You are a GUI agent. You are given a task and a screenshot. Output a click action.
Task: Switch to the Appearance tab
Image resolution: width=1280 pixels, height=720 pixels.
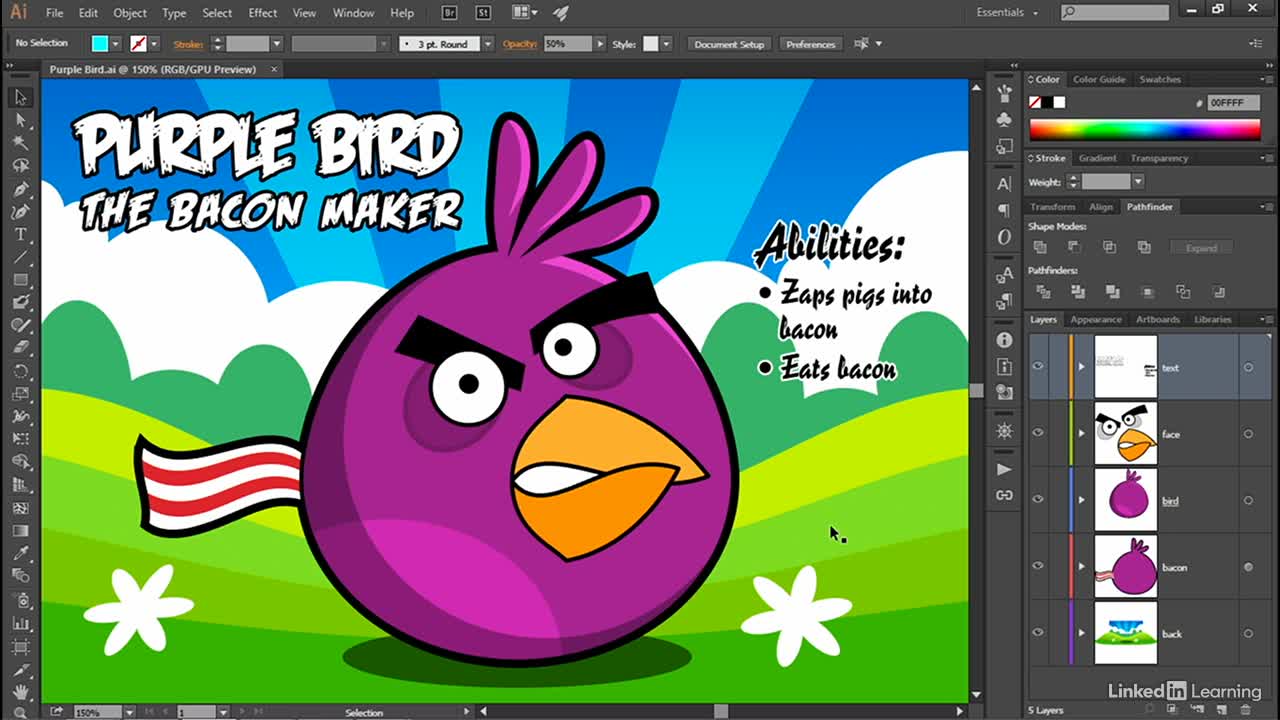coord(1096,319)
